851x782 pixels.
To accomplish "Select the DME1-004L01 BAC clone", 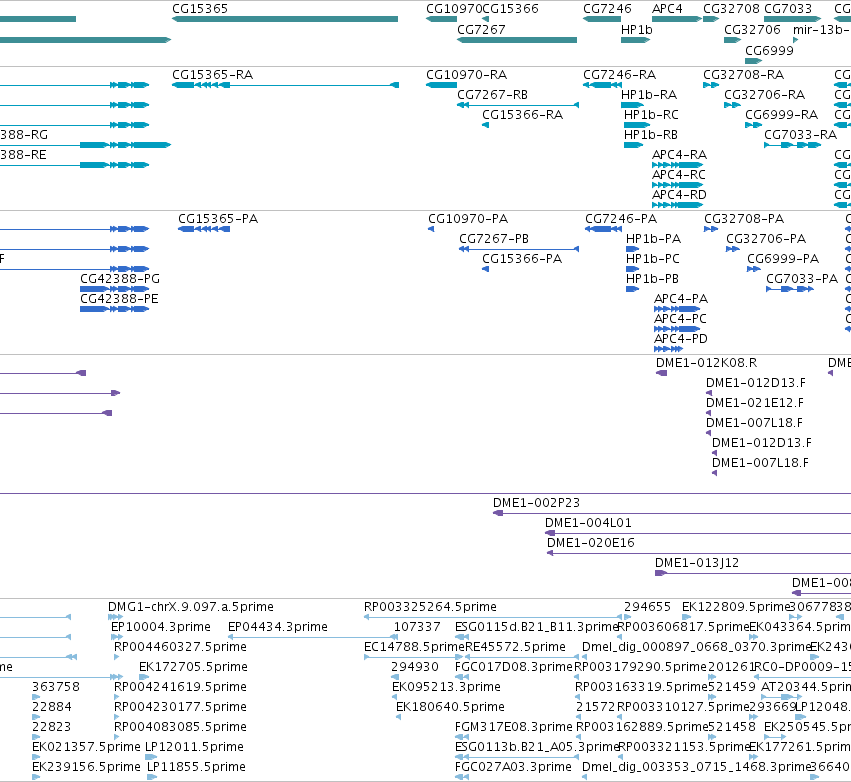I will [x=698, y=533].
